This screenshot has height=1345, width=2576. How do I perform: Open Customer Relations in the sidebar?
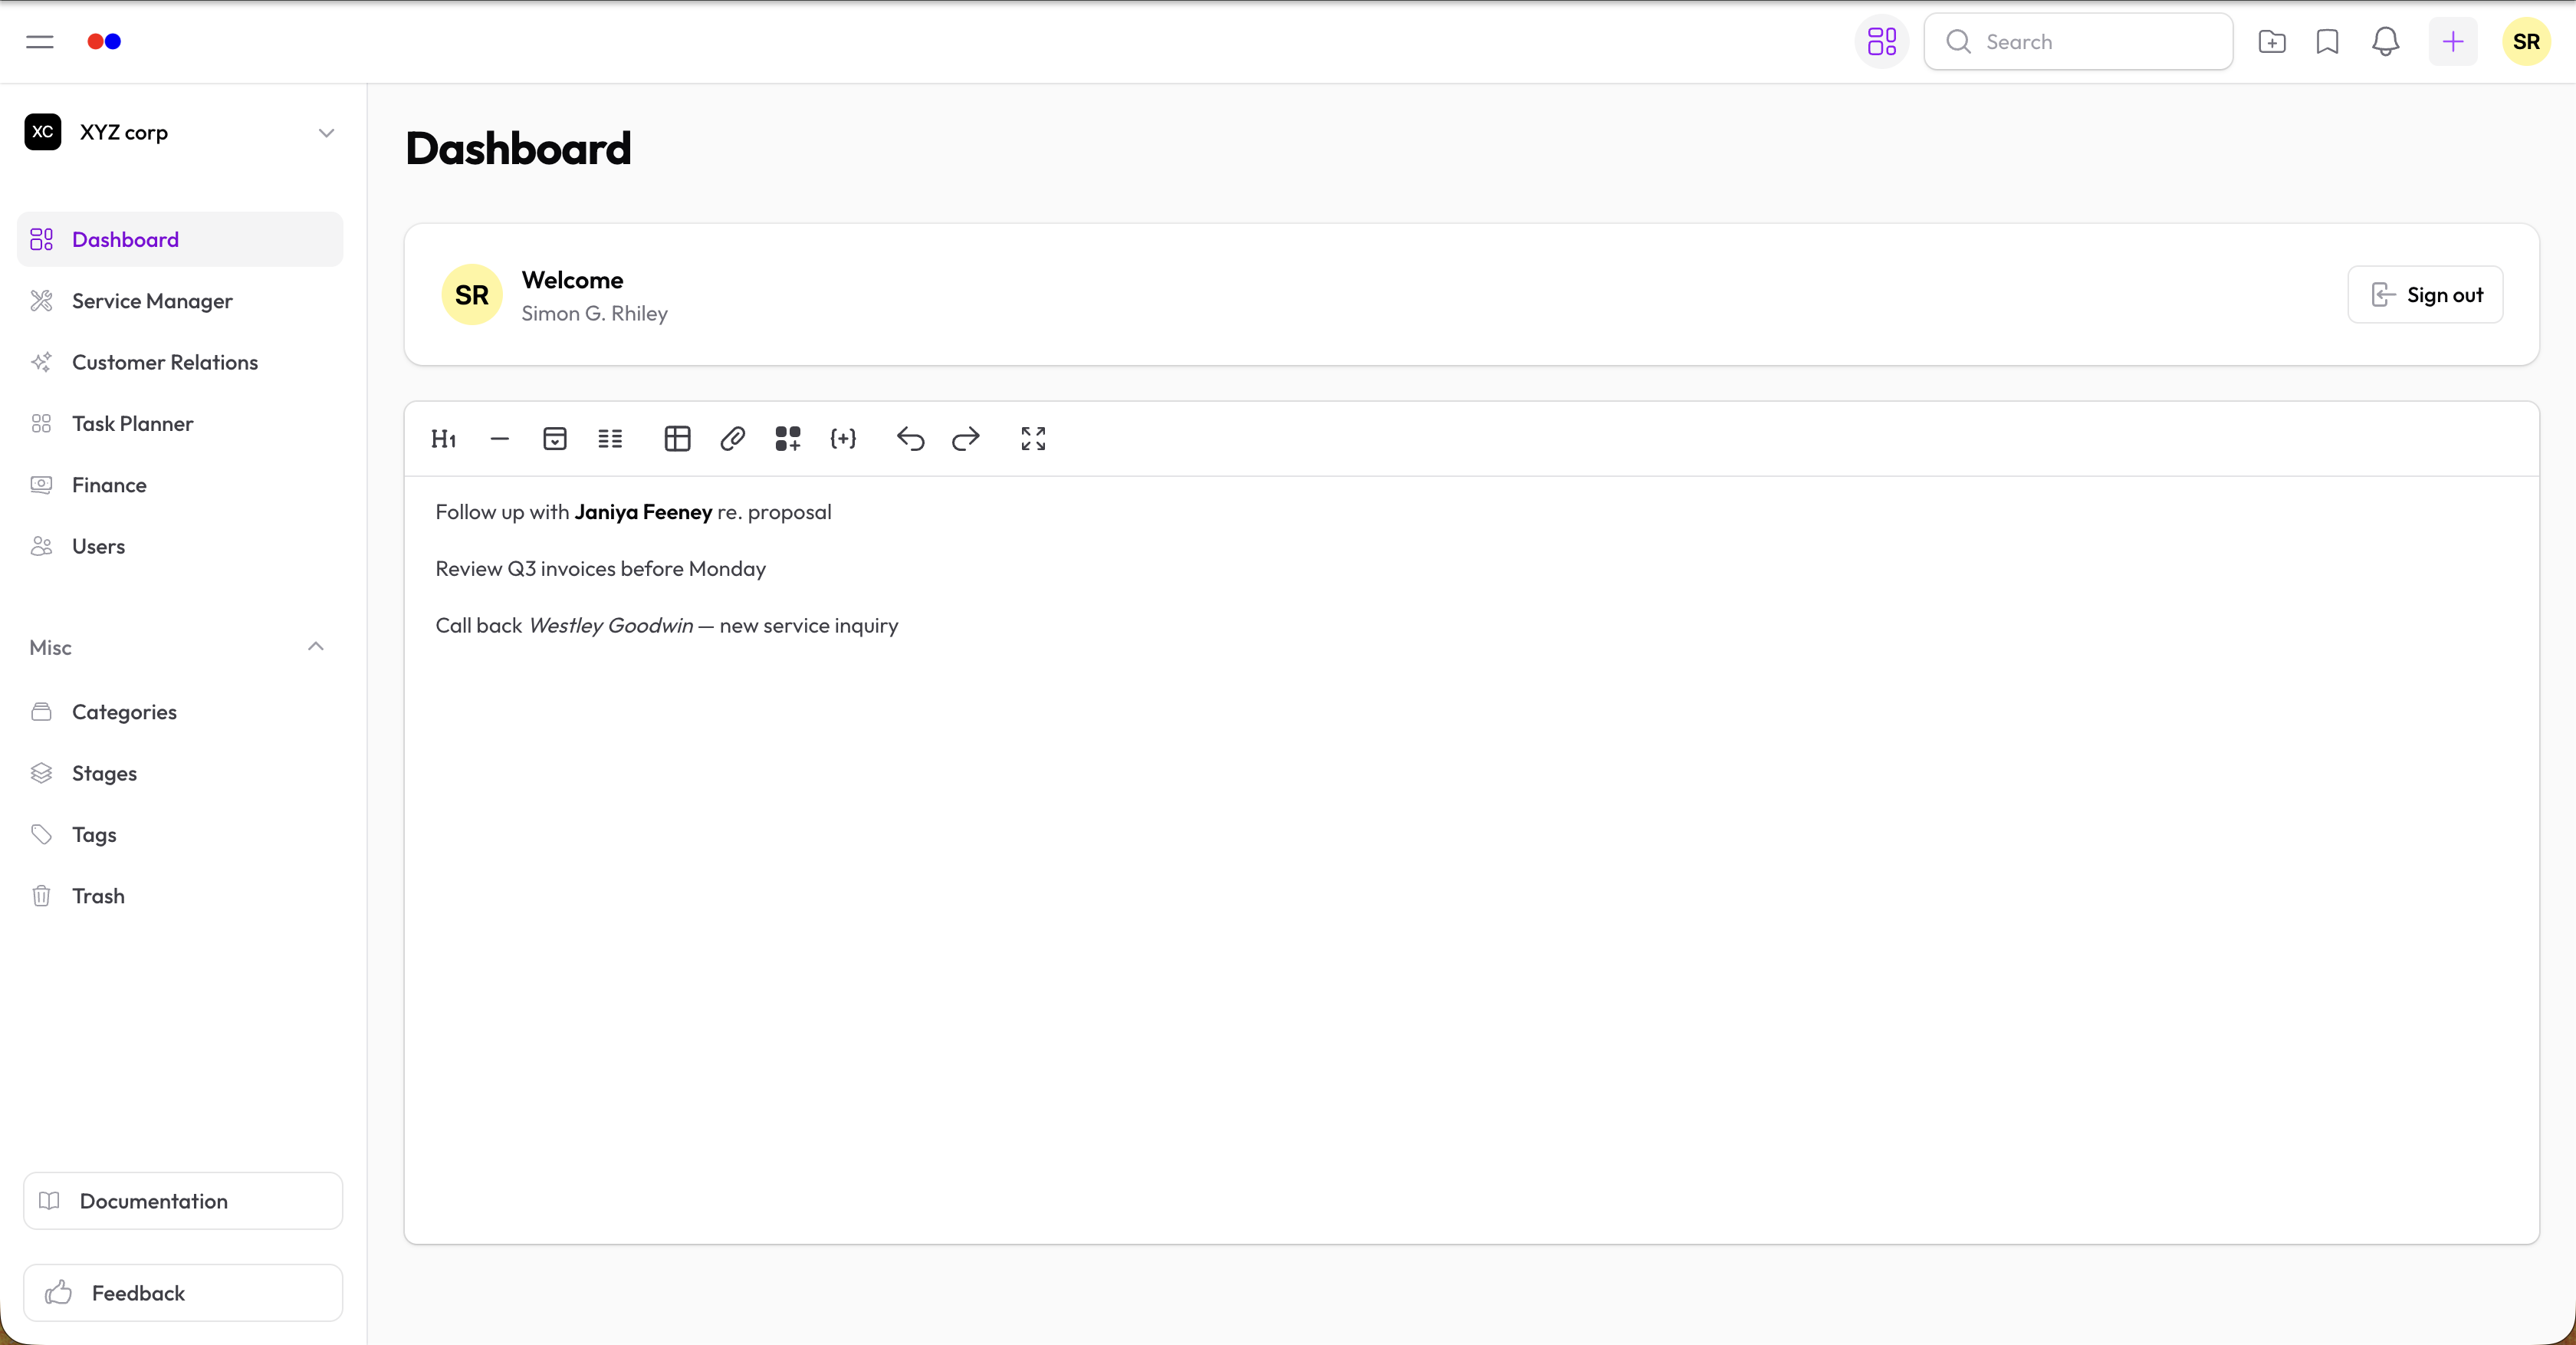(180, 362)
